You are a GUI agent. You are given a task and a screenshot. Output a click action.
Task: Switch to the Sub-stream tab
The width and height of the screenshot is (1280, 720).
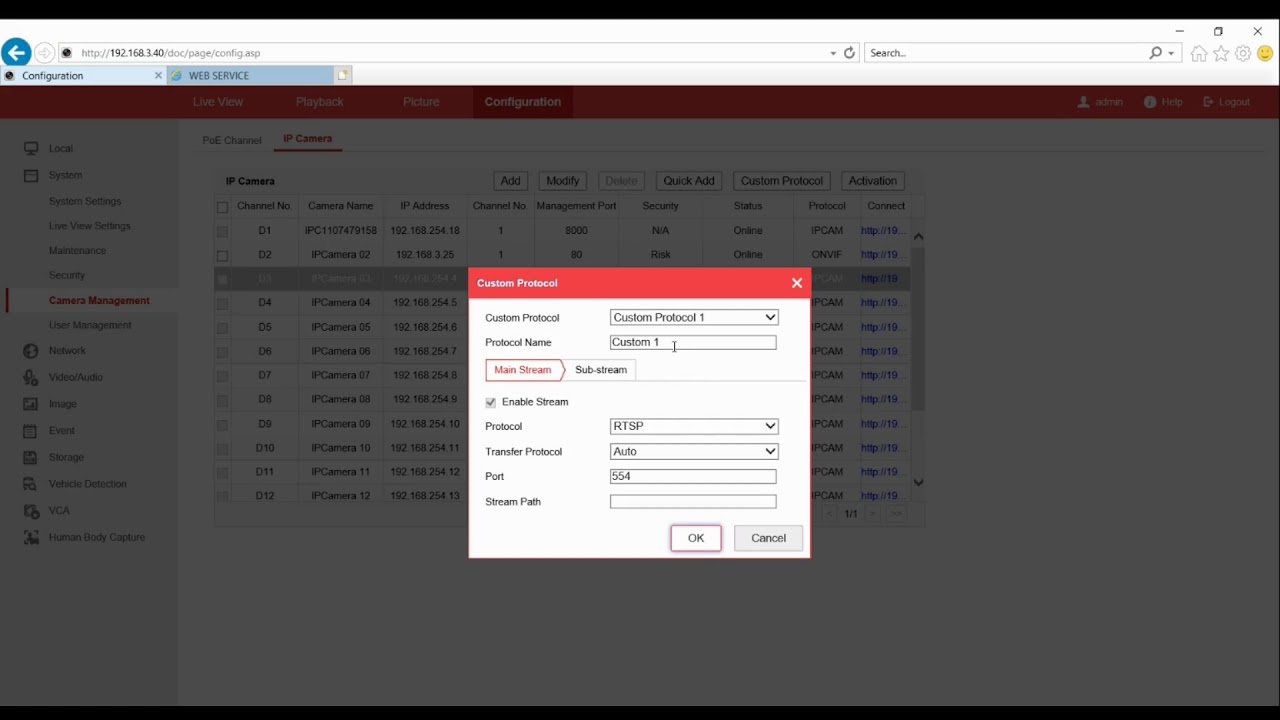[x=601, y=370]
